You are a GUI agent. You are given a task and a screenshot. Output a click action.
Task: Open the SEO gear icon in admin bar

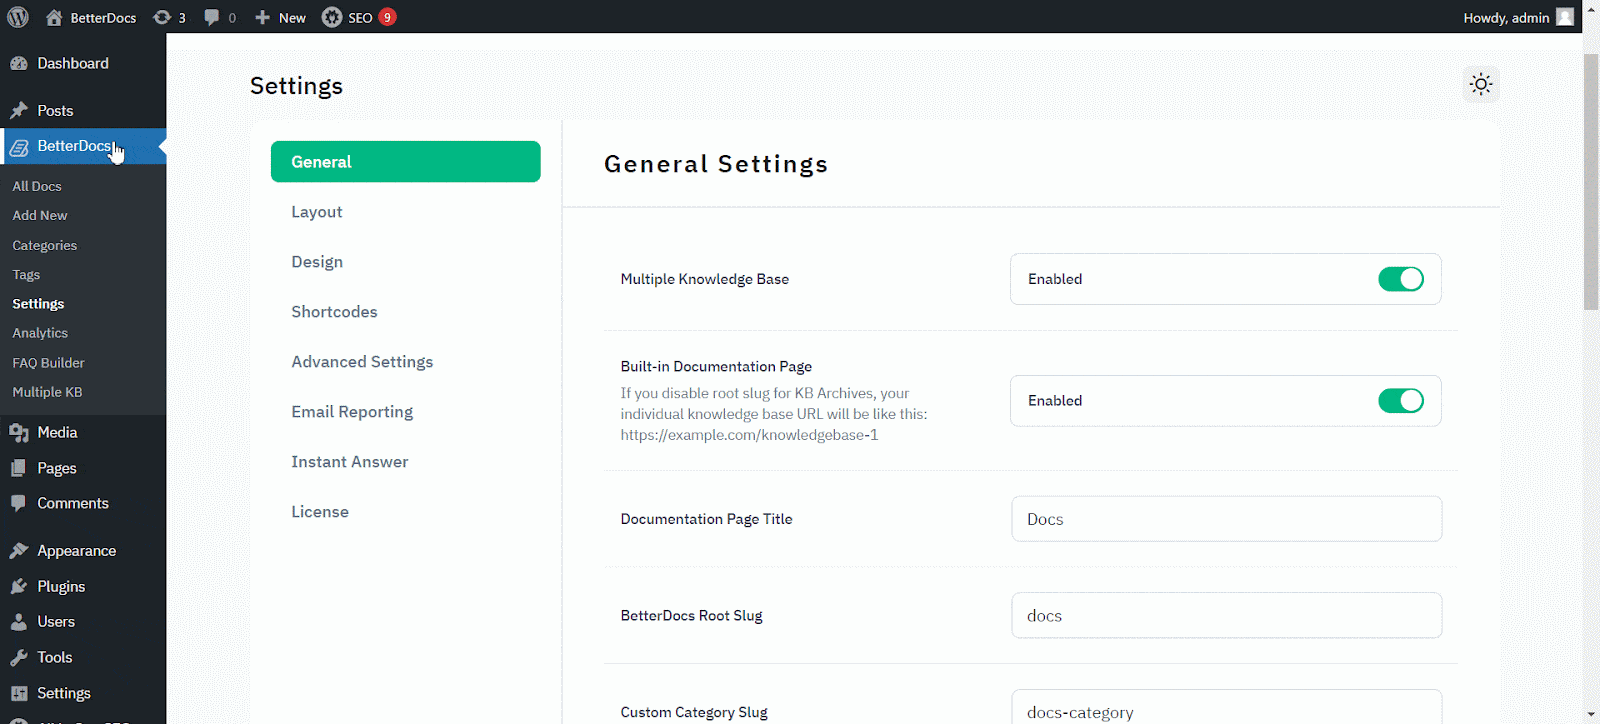coord(332,17)
